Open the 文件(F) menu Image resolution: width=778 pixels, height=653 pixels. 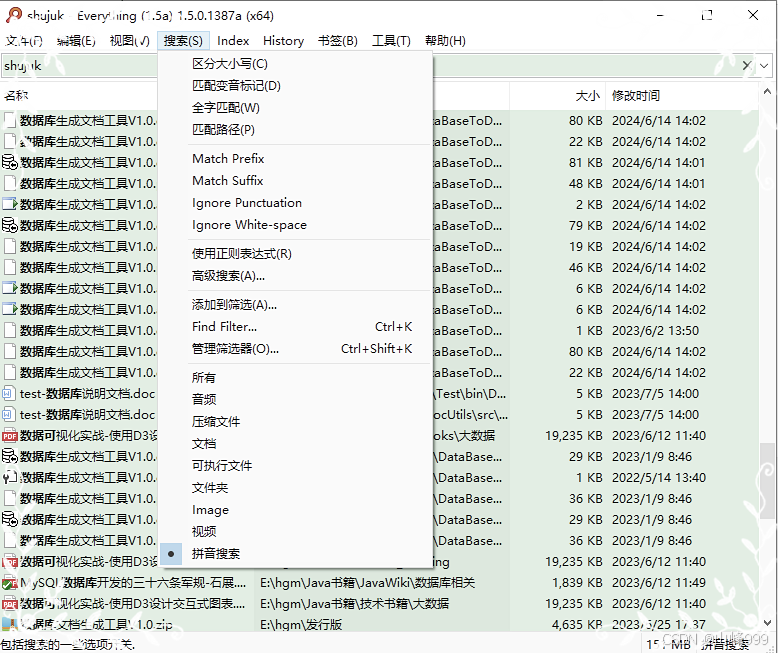(23, 41)
